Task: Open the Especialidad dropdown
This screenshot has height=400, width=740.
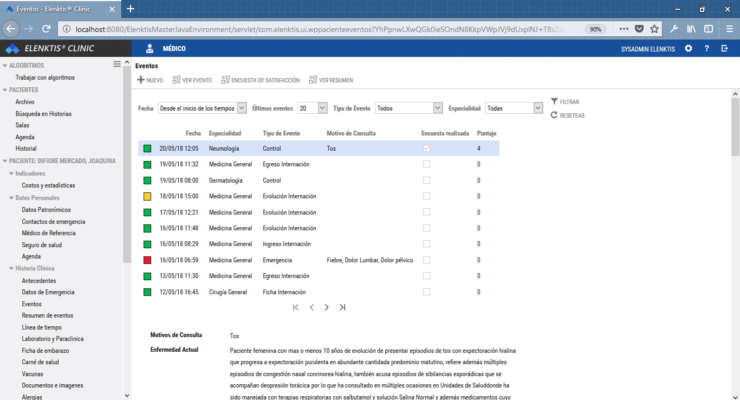Action: (512, 108)
